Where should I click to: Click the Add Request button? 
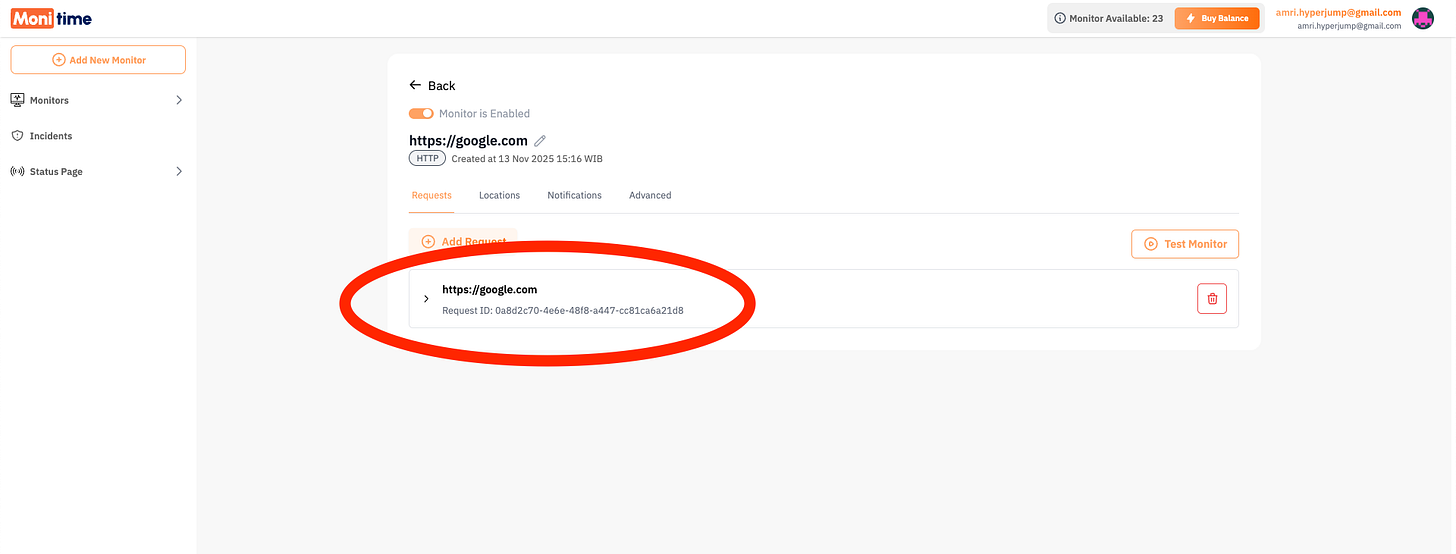click(463, 242)
